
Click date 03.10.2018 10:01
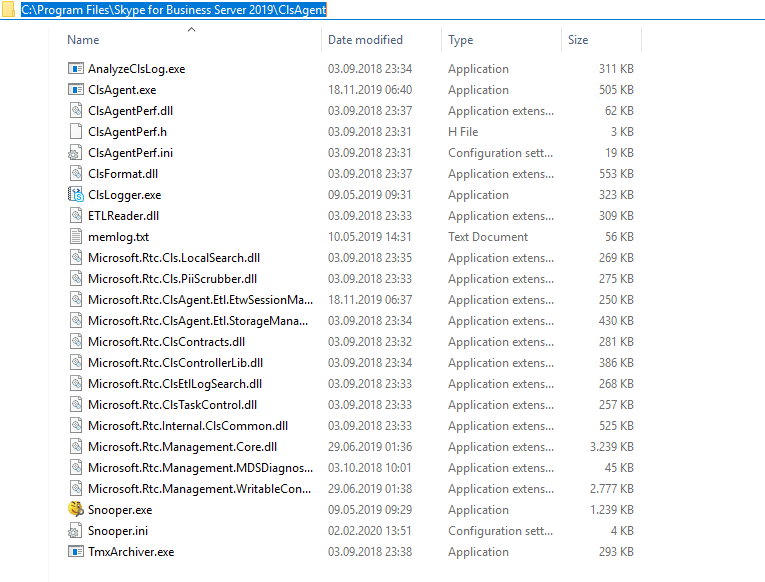tap(370, 467)
